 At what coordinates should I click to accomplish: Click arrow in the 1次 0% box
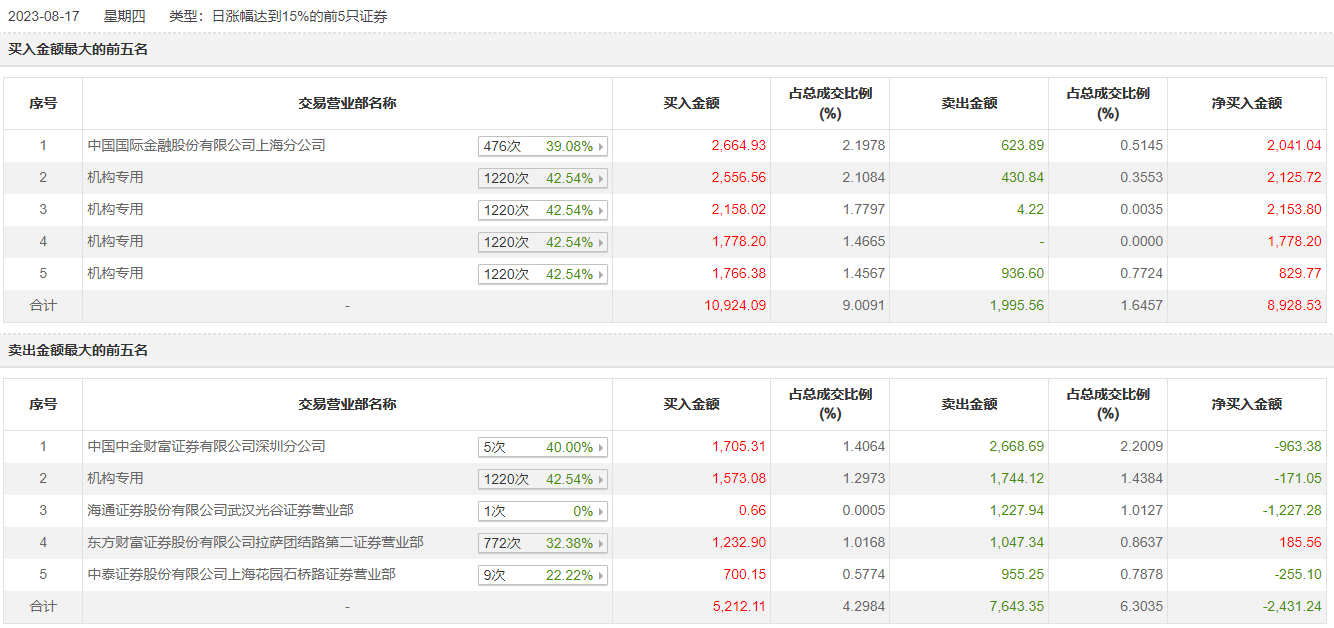601,512
